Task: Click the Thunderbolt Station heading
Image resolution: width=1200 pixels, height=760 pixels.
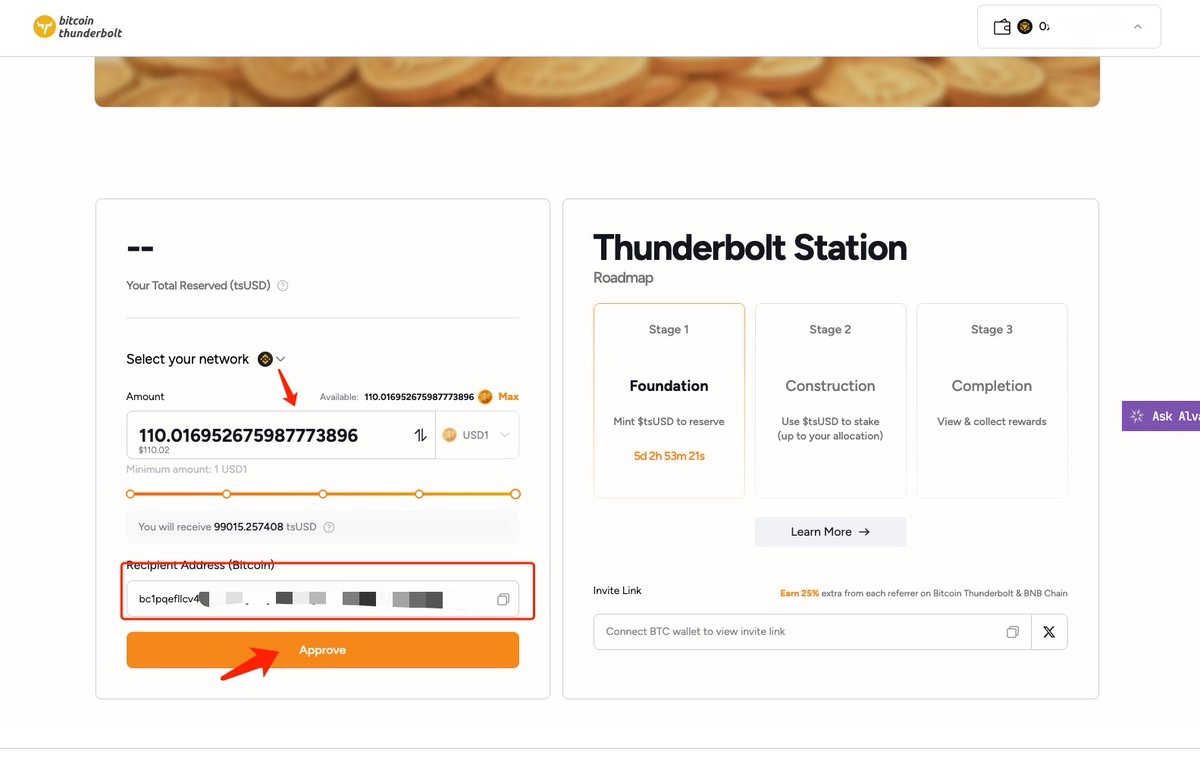Action: click(x=750, y=248)
